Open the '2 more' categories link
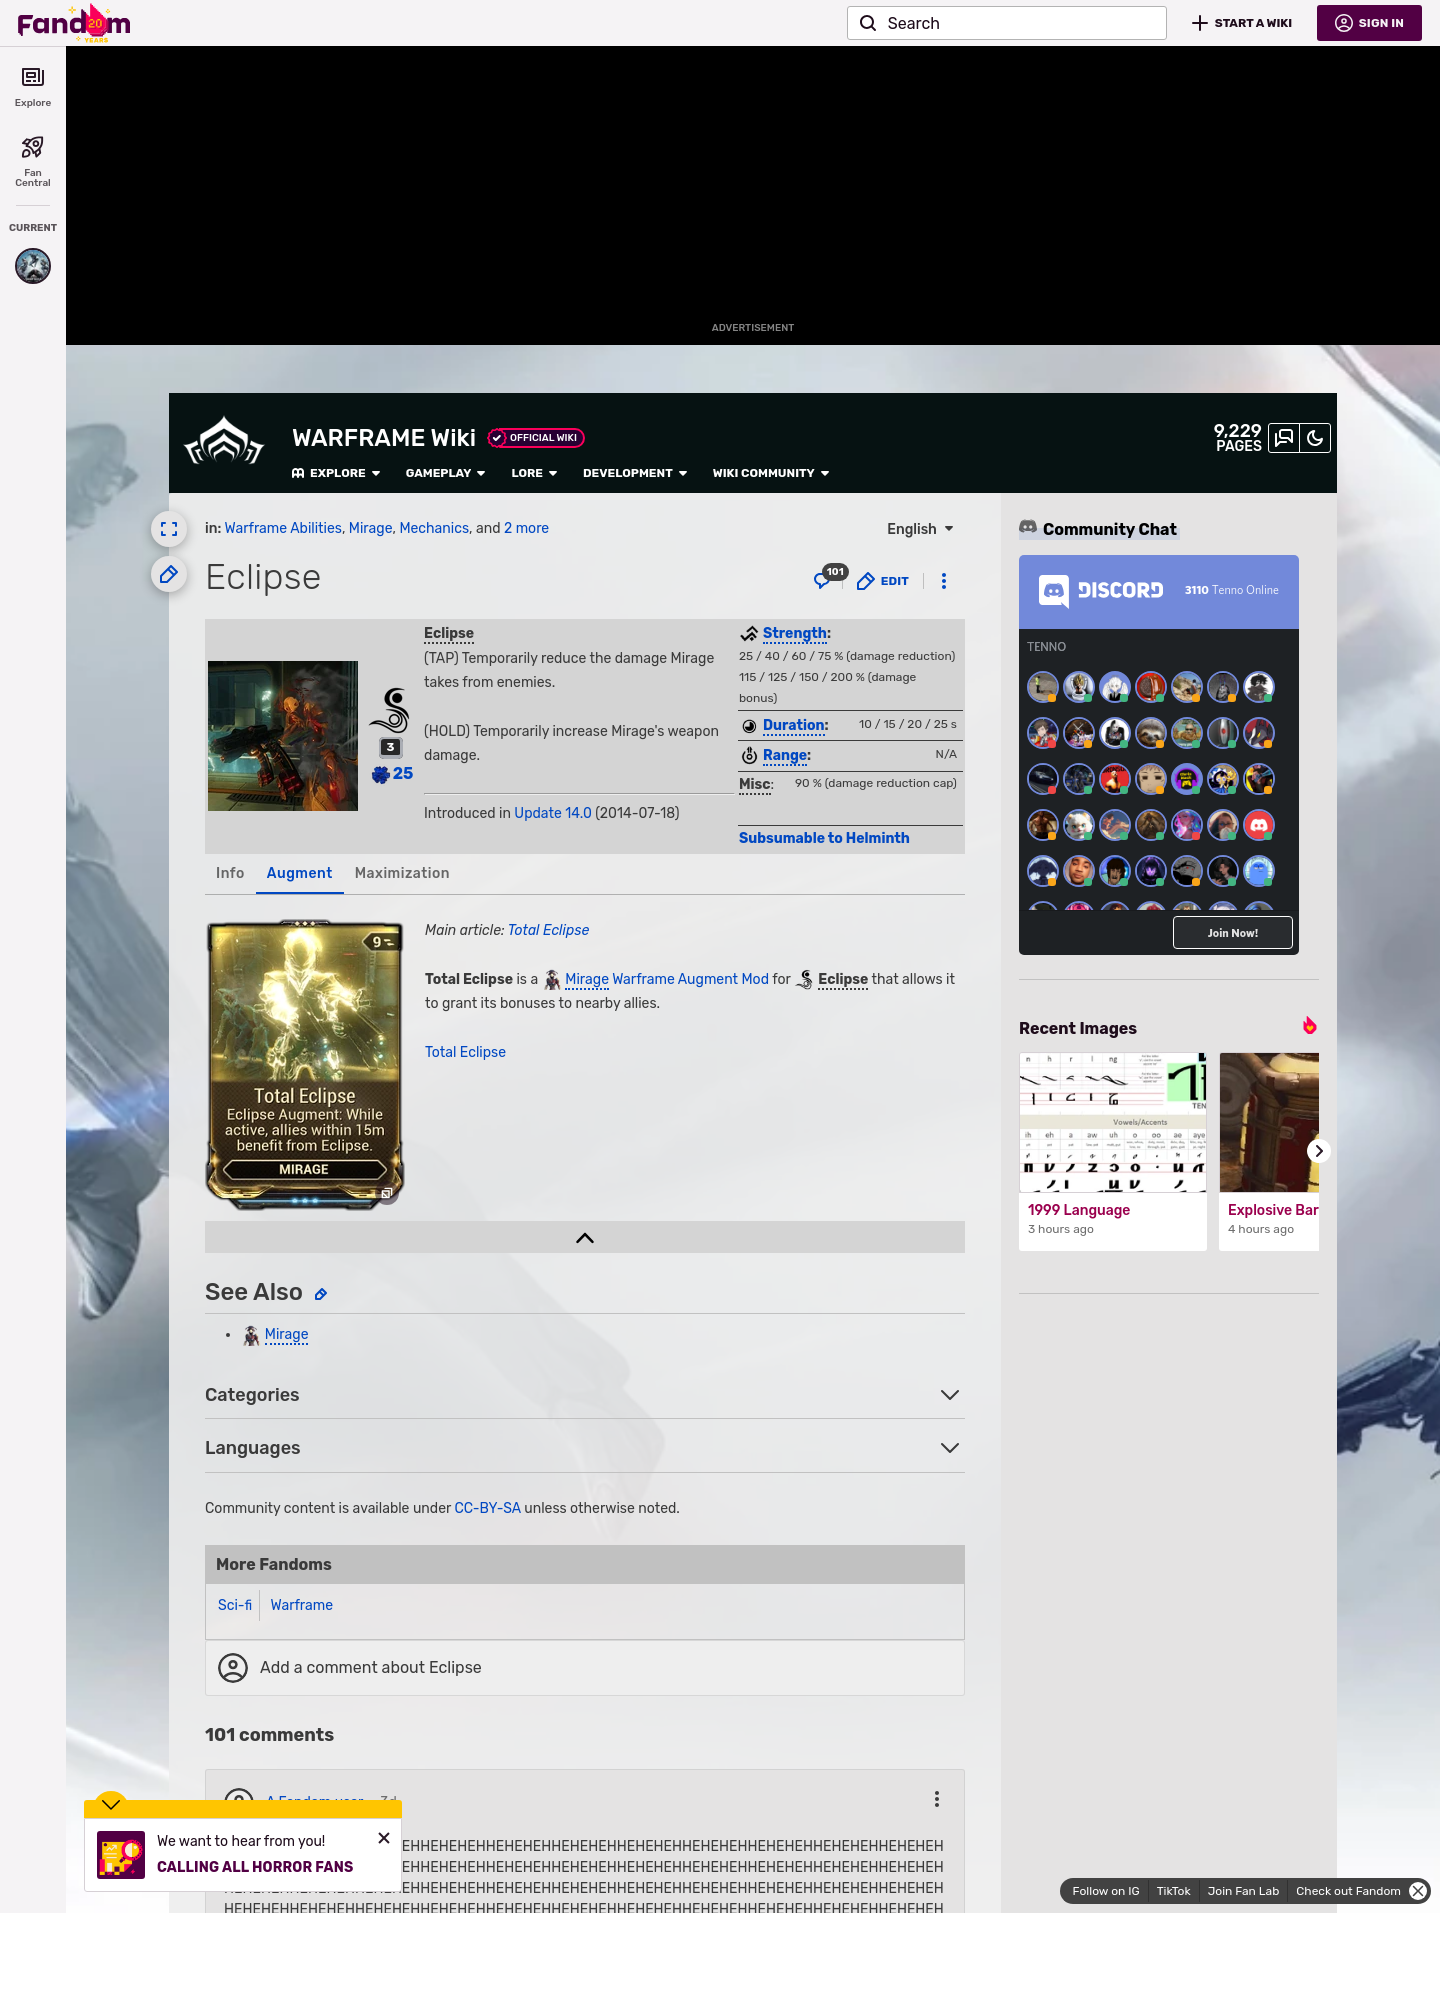 pyautogui.click(x=526, y=528)
